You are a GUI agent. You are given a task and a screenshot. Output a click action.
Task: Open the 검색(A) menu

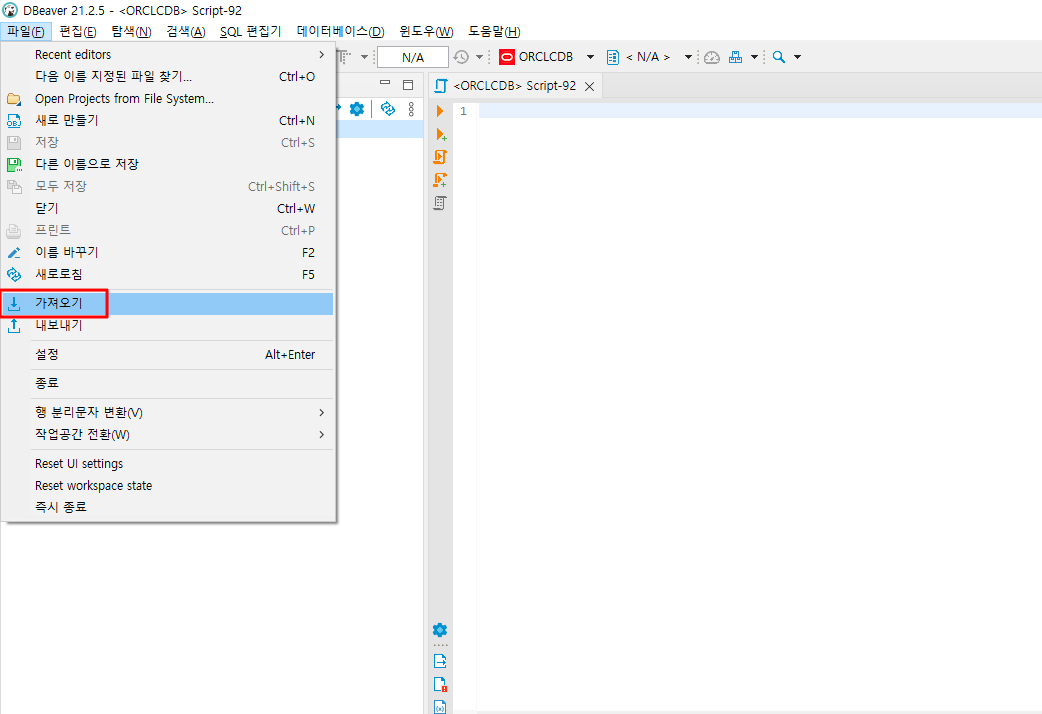tap(186, 31)
